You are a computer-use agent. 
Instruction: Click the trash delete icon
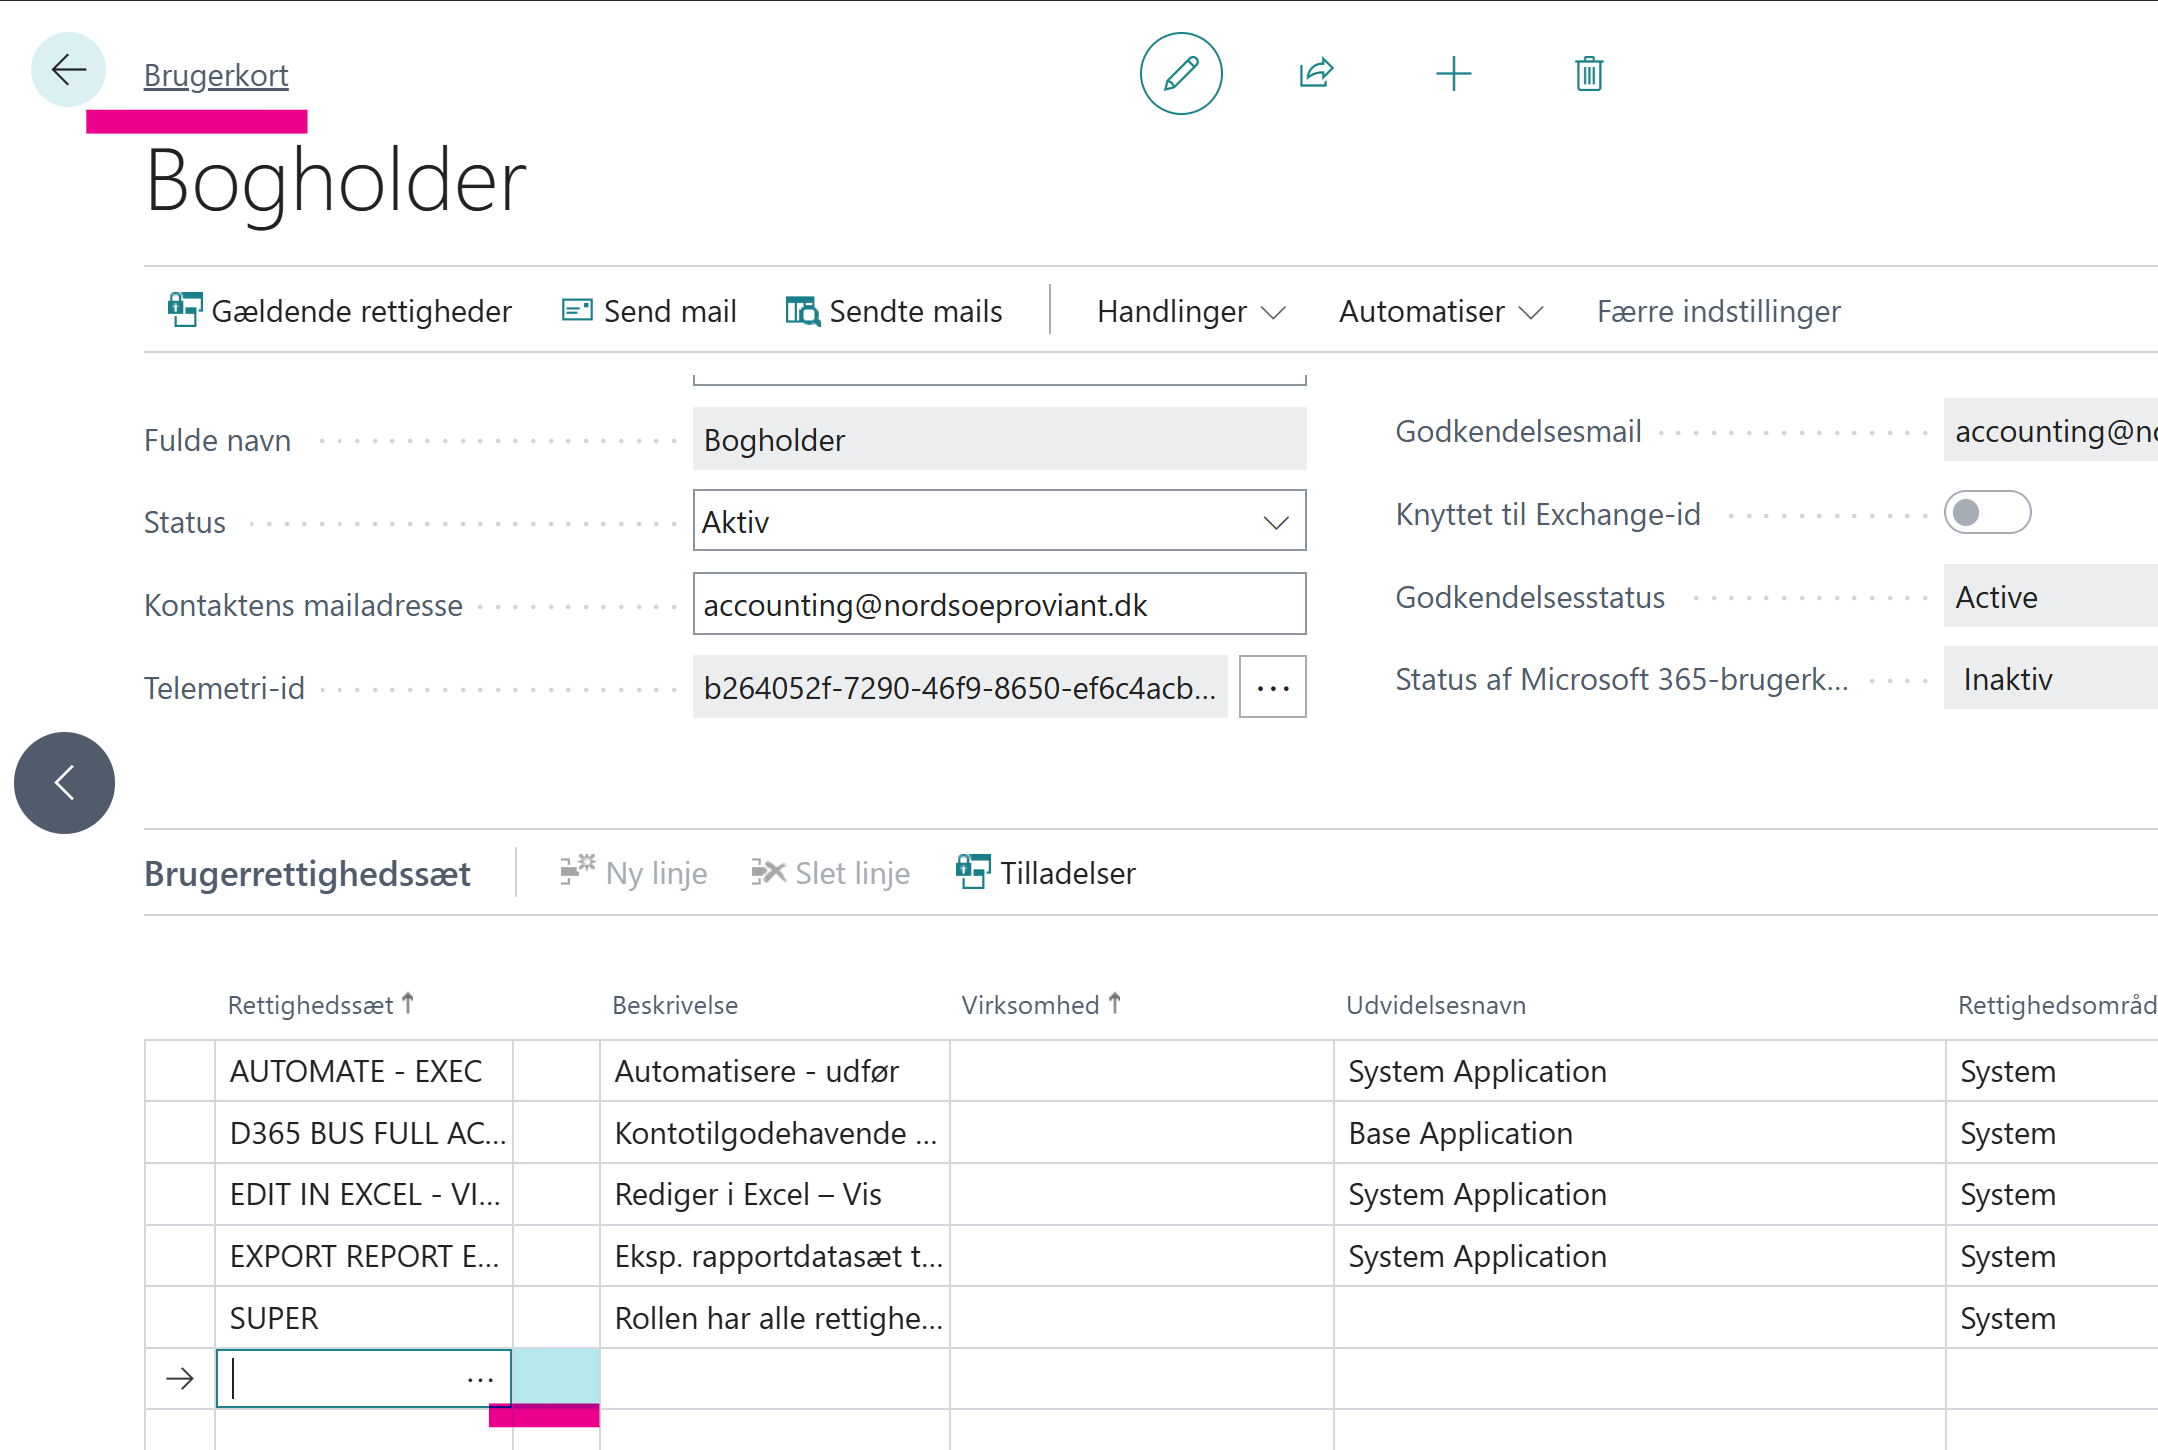coord(1589,74)
